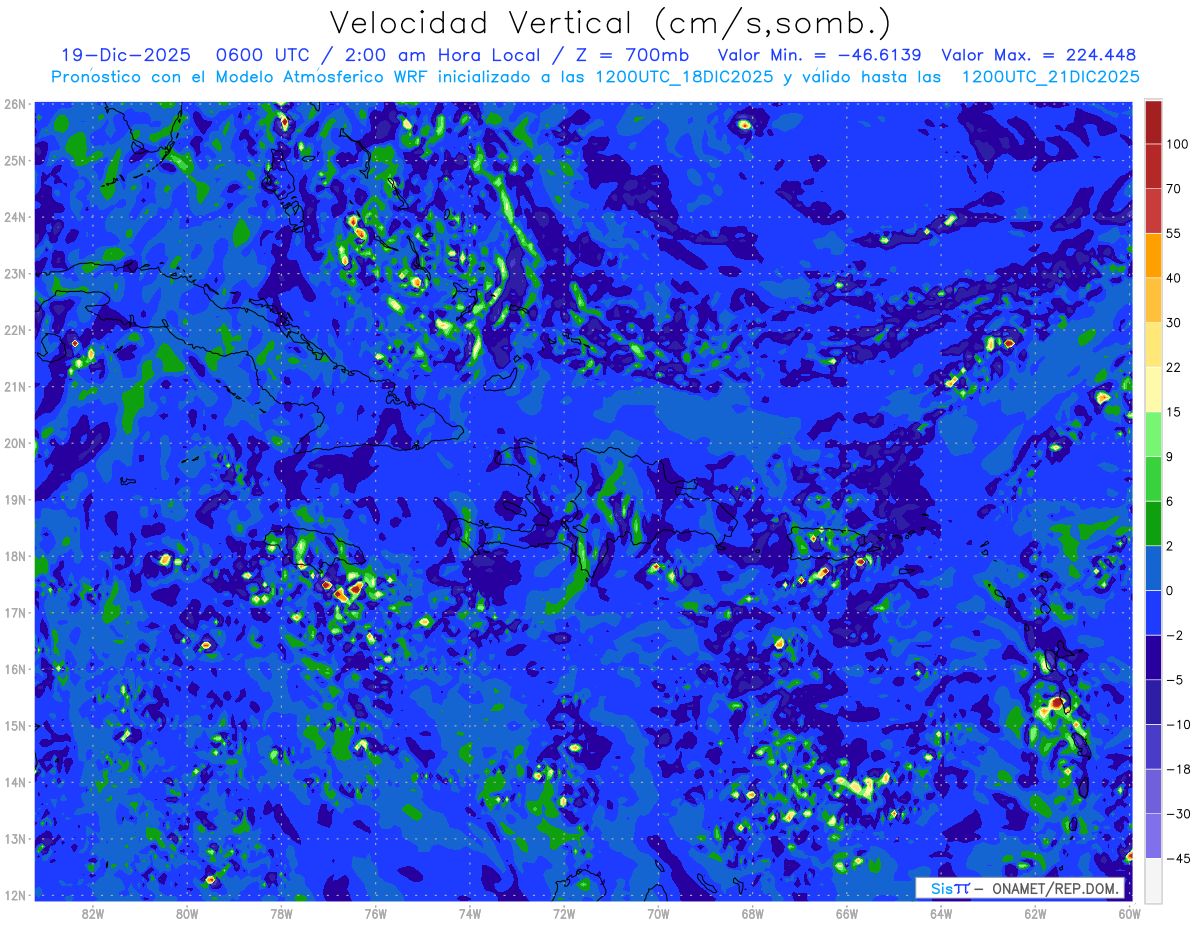Click the "21N" latitude axis label

pos(14,386)
